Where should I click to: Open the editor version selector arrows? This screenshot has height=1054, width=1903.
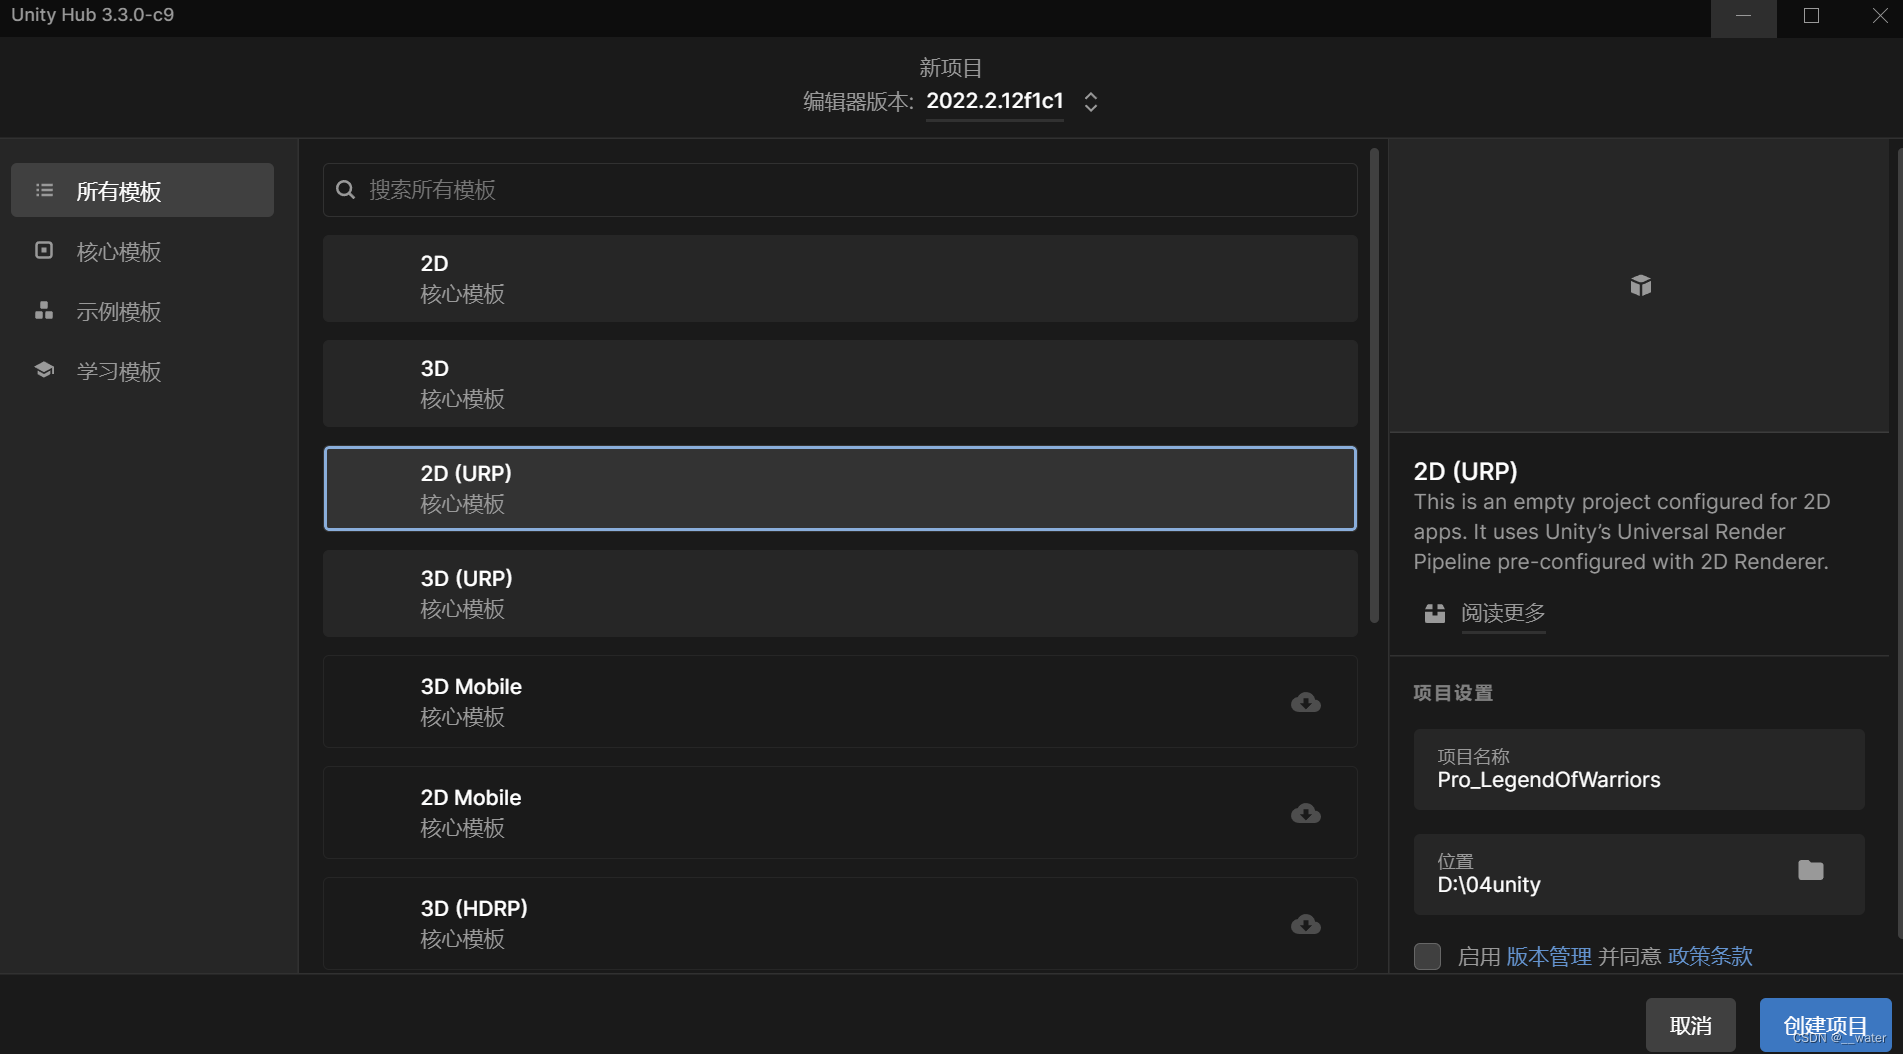(1091, 102)
